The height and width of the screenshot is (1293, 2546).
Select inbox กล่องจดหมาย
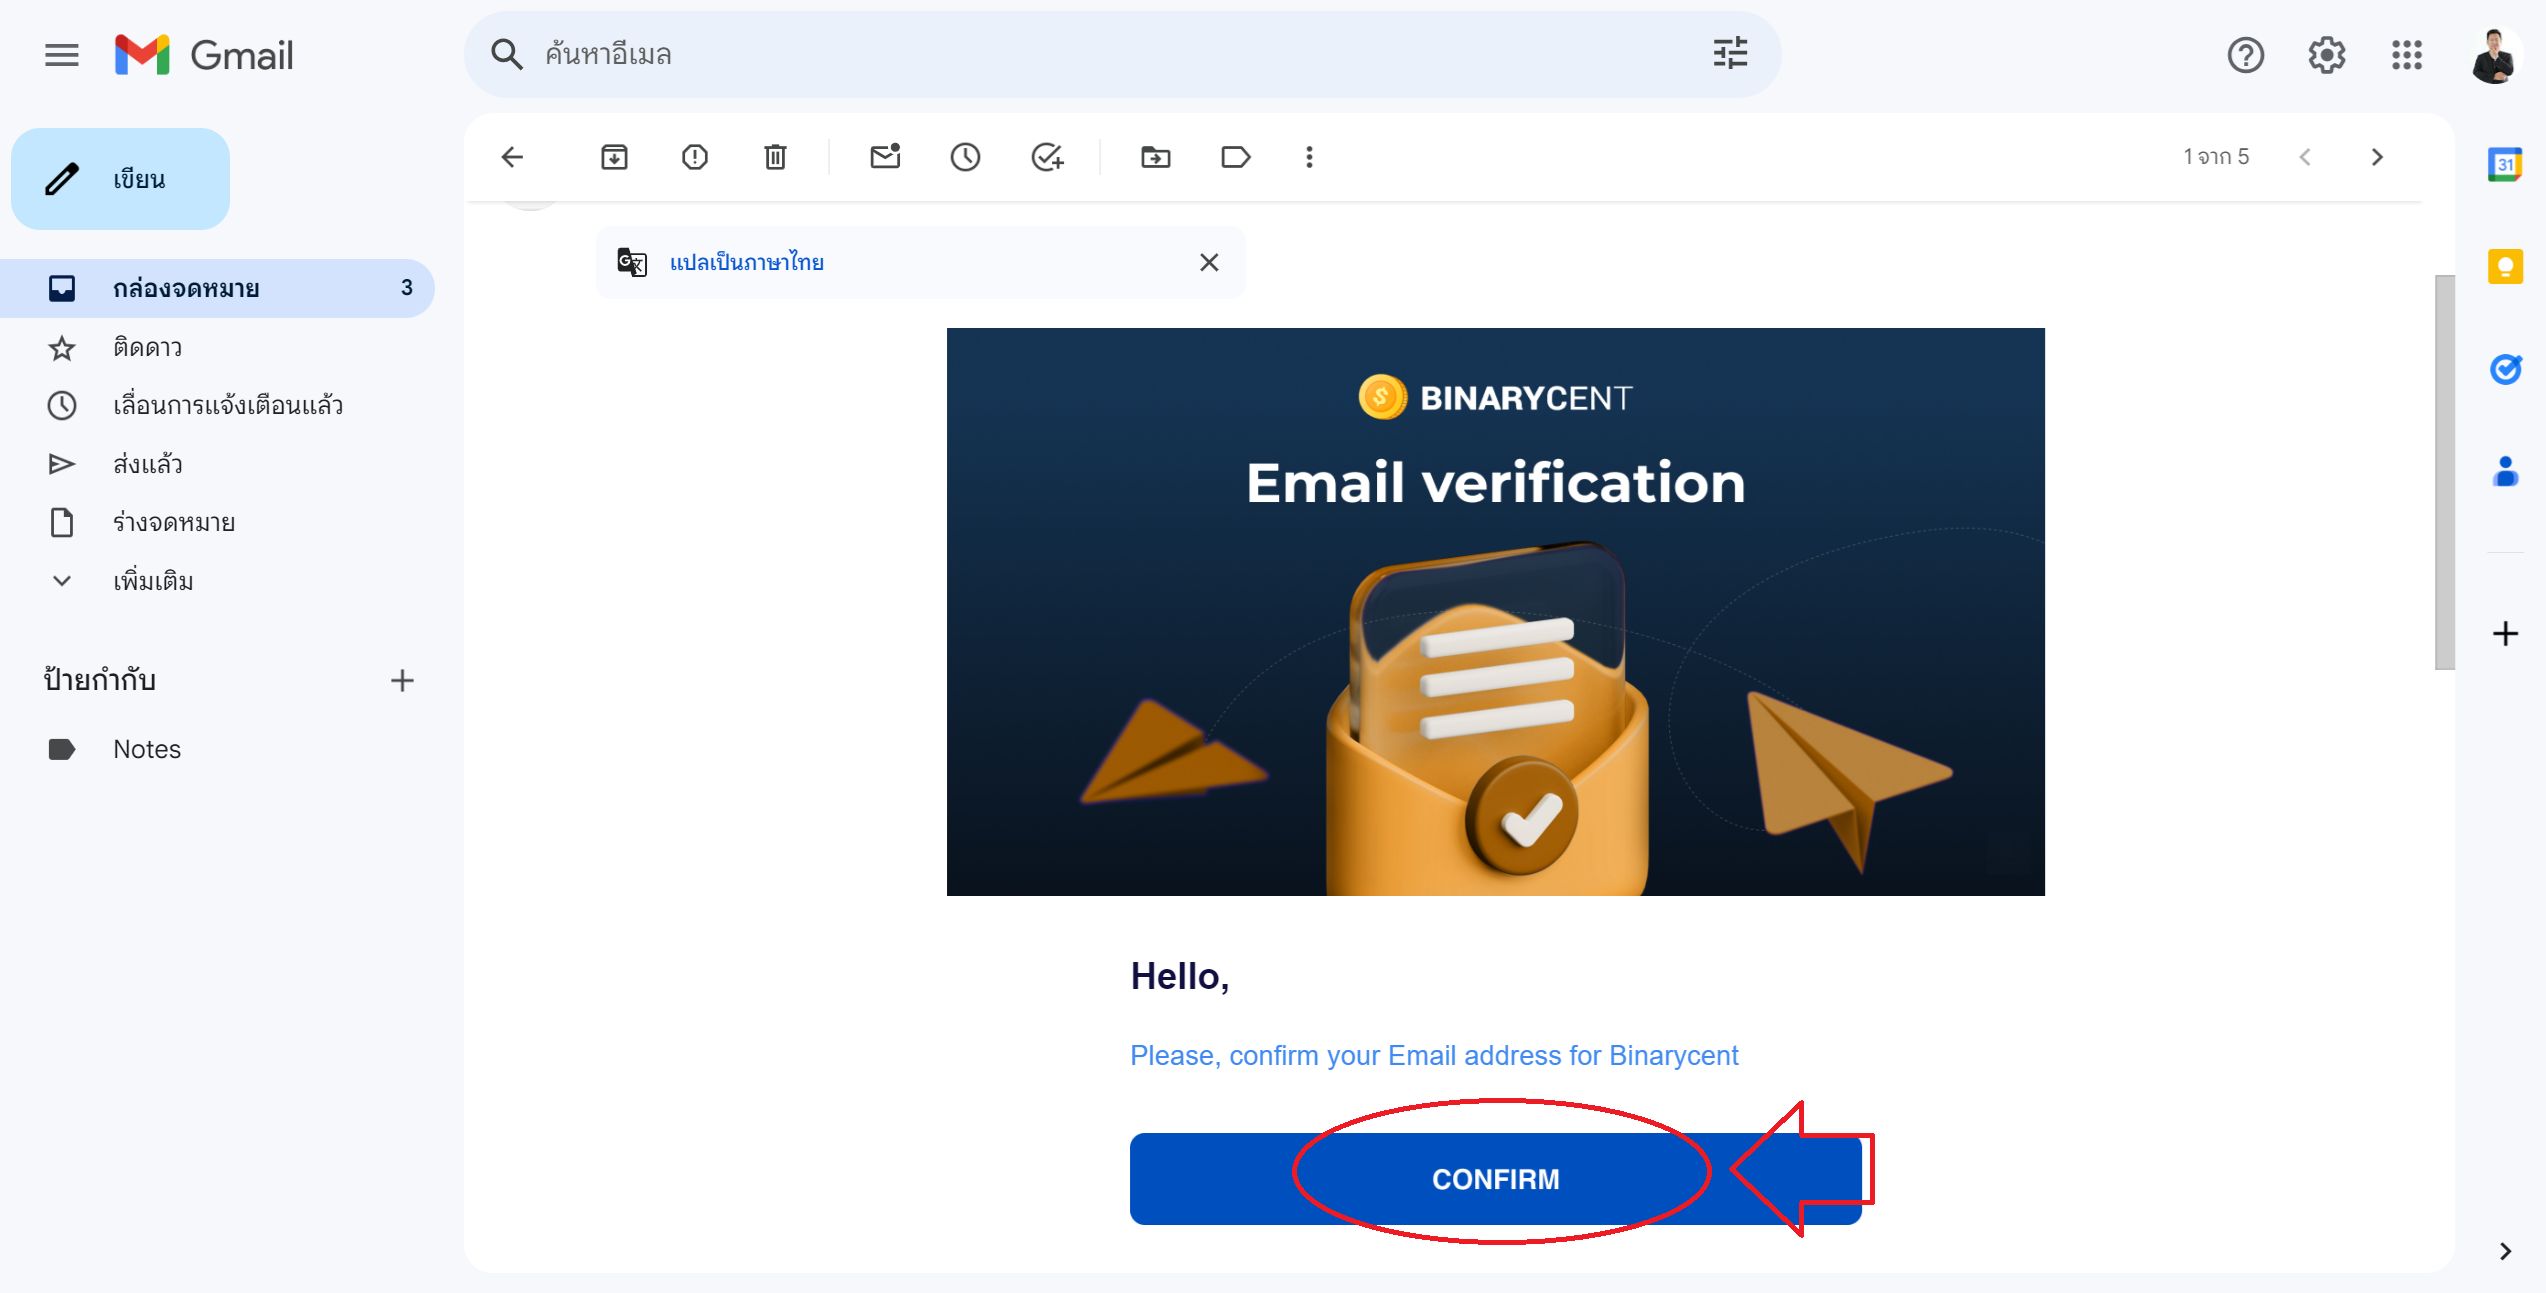217,288
